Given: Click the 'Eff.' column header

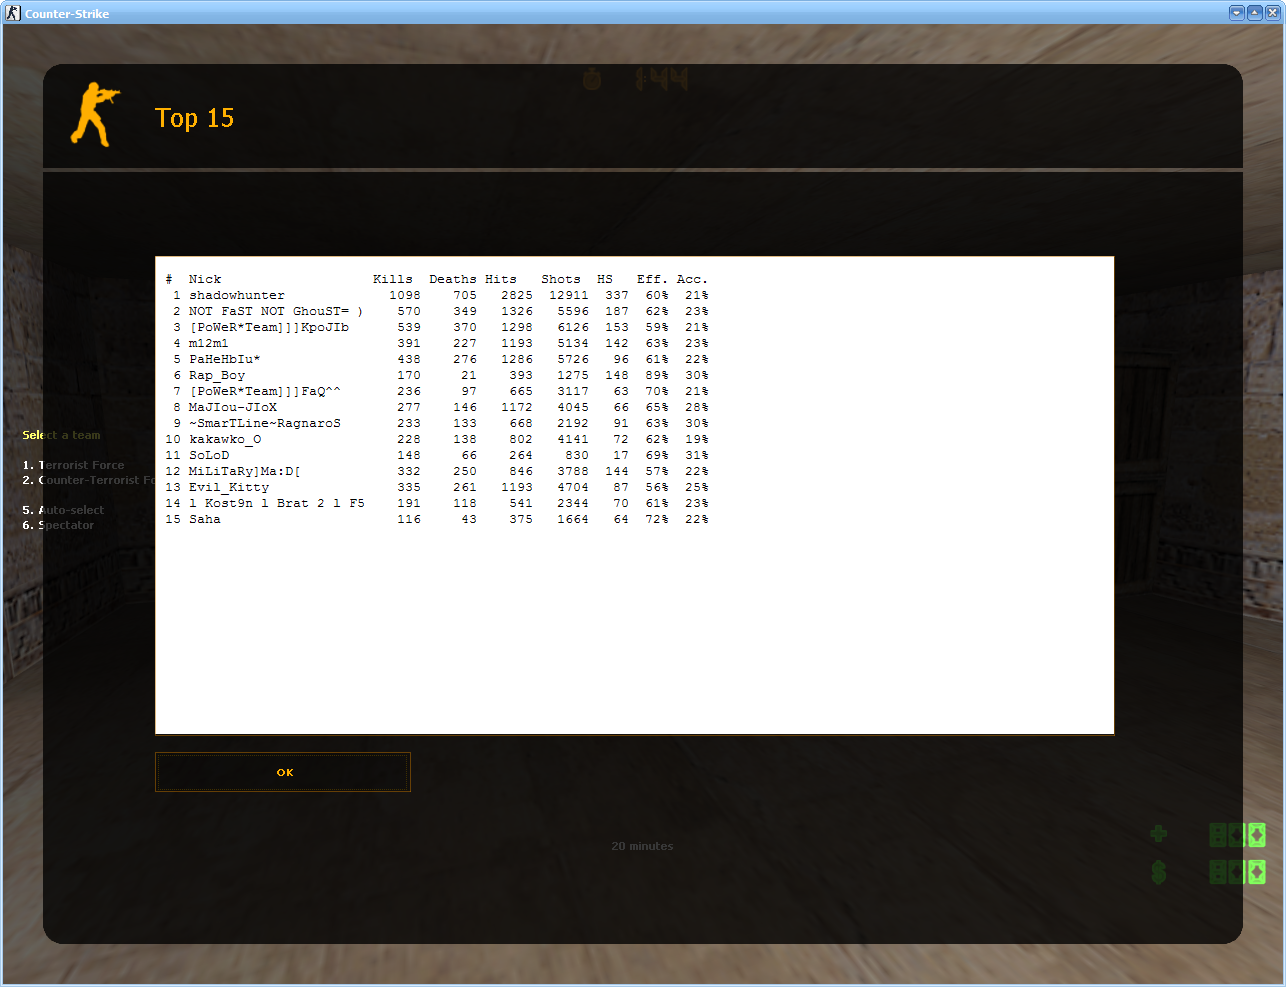Looking at the screenshot, I should [x=651, y=279].
